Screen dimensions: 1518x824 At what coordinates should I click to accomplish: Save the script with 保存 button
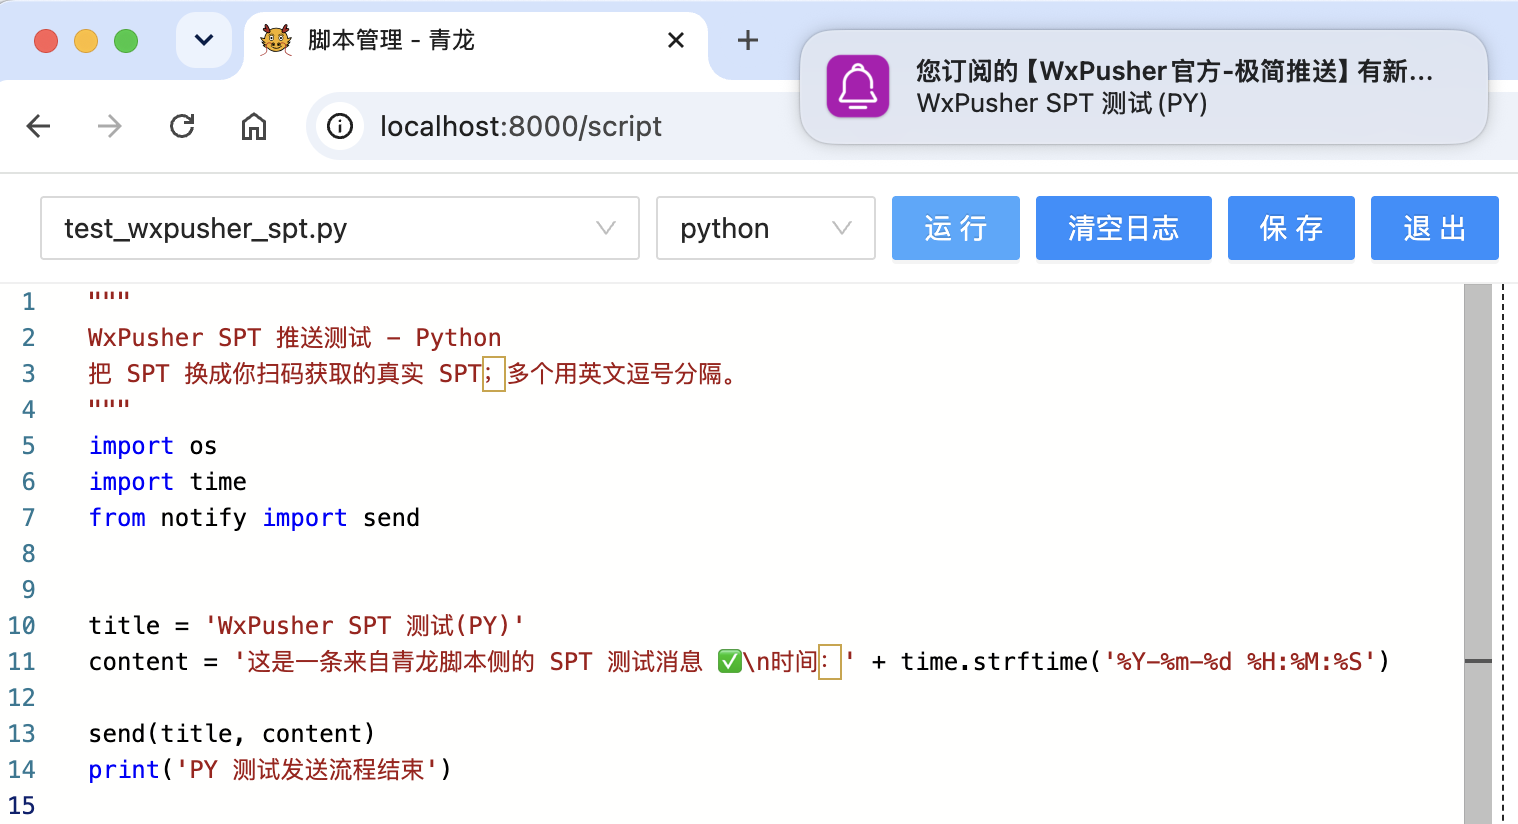(x=1291, y=228)
